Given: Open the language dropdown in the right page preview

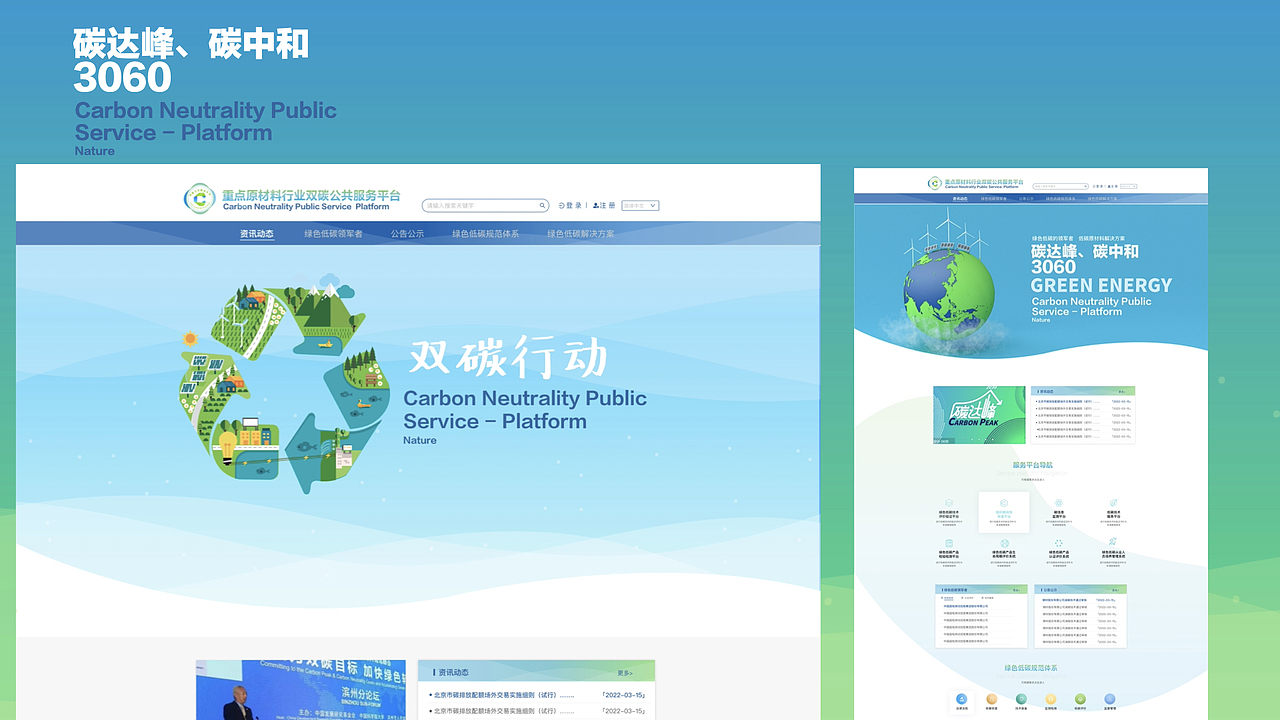Looking at the screenshot, I should coord(1129,186).
